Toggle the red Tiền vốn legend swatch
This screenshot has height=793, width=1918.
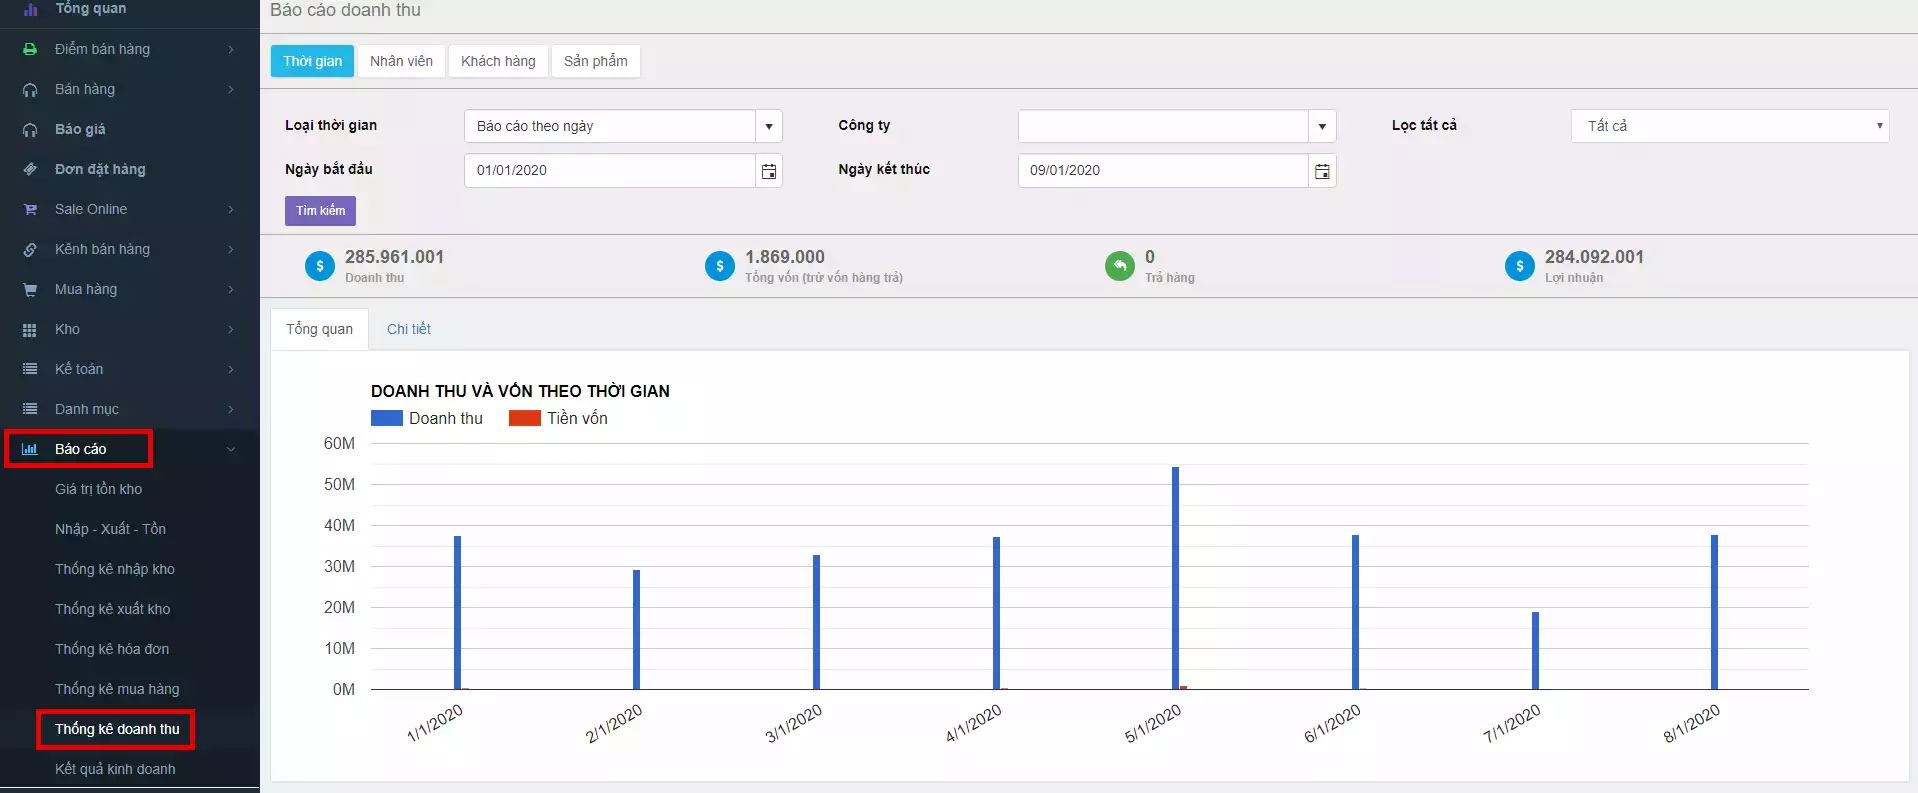click(x=525, y=418)
